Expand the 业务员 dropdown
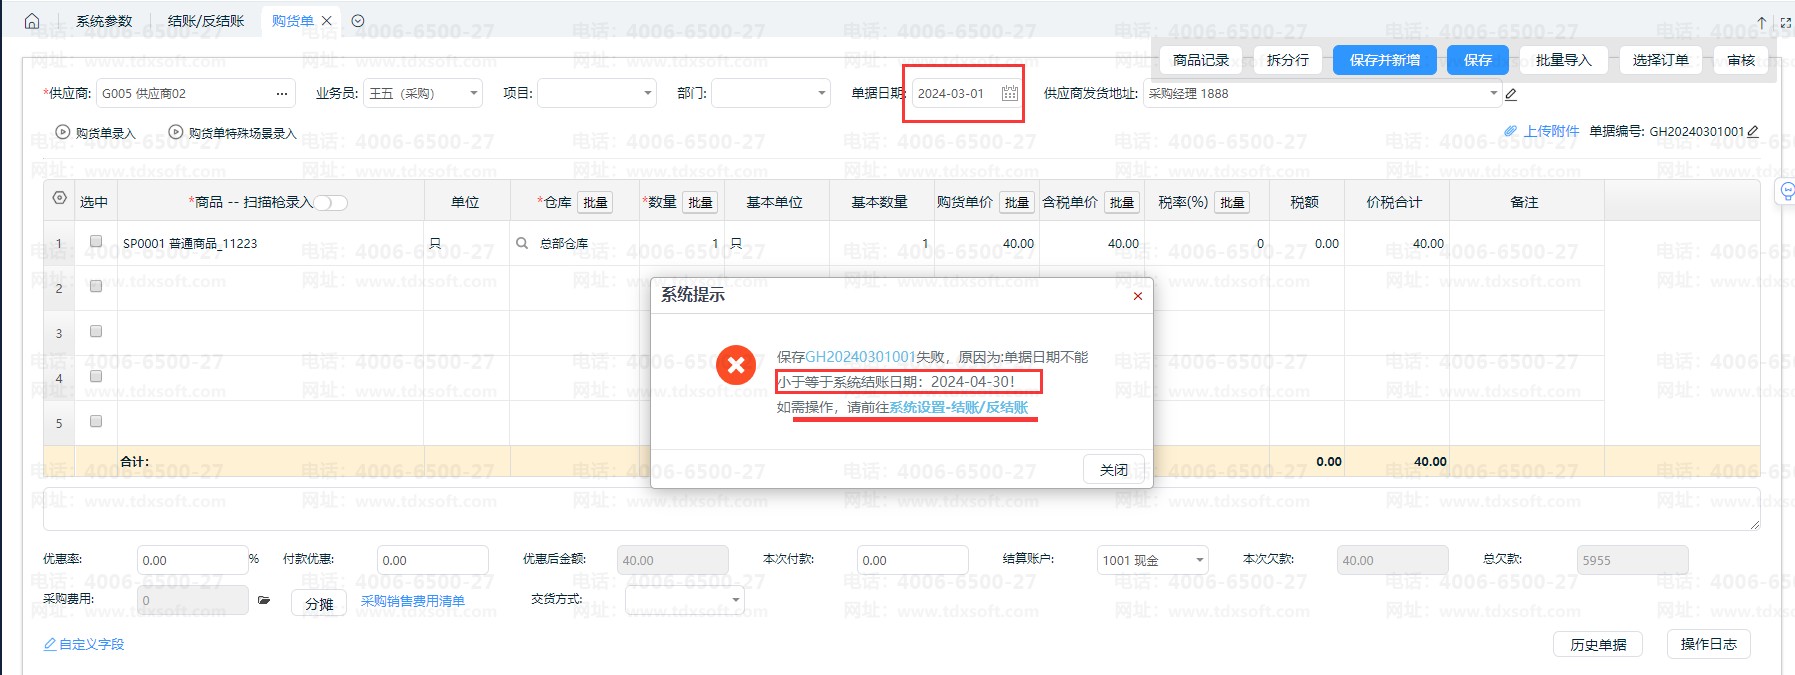 (473, 94)
